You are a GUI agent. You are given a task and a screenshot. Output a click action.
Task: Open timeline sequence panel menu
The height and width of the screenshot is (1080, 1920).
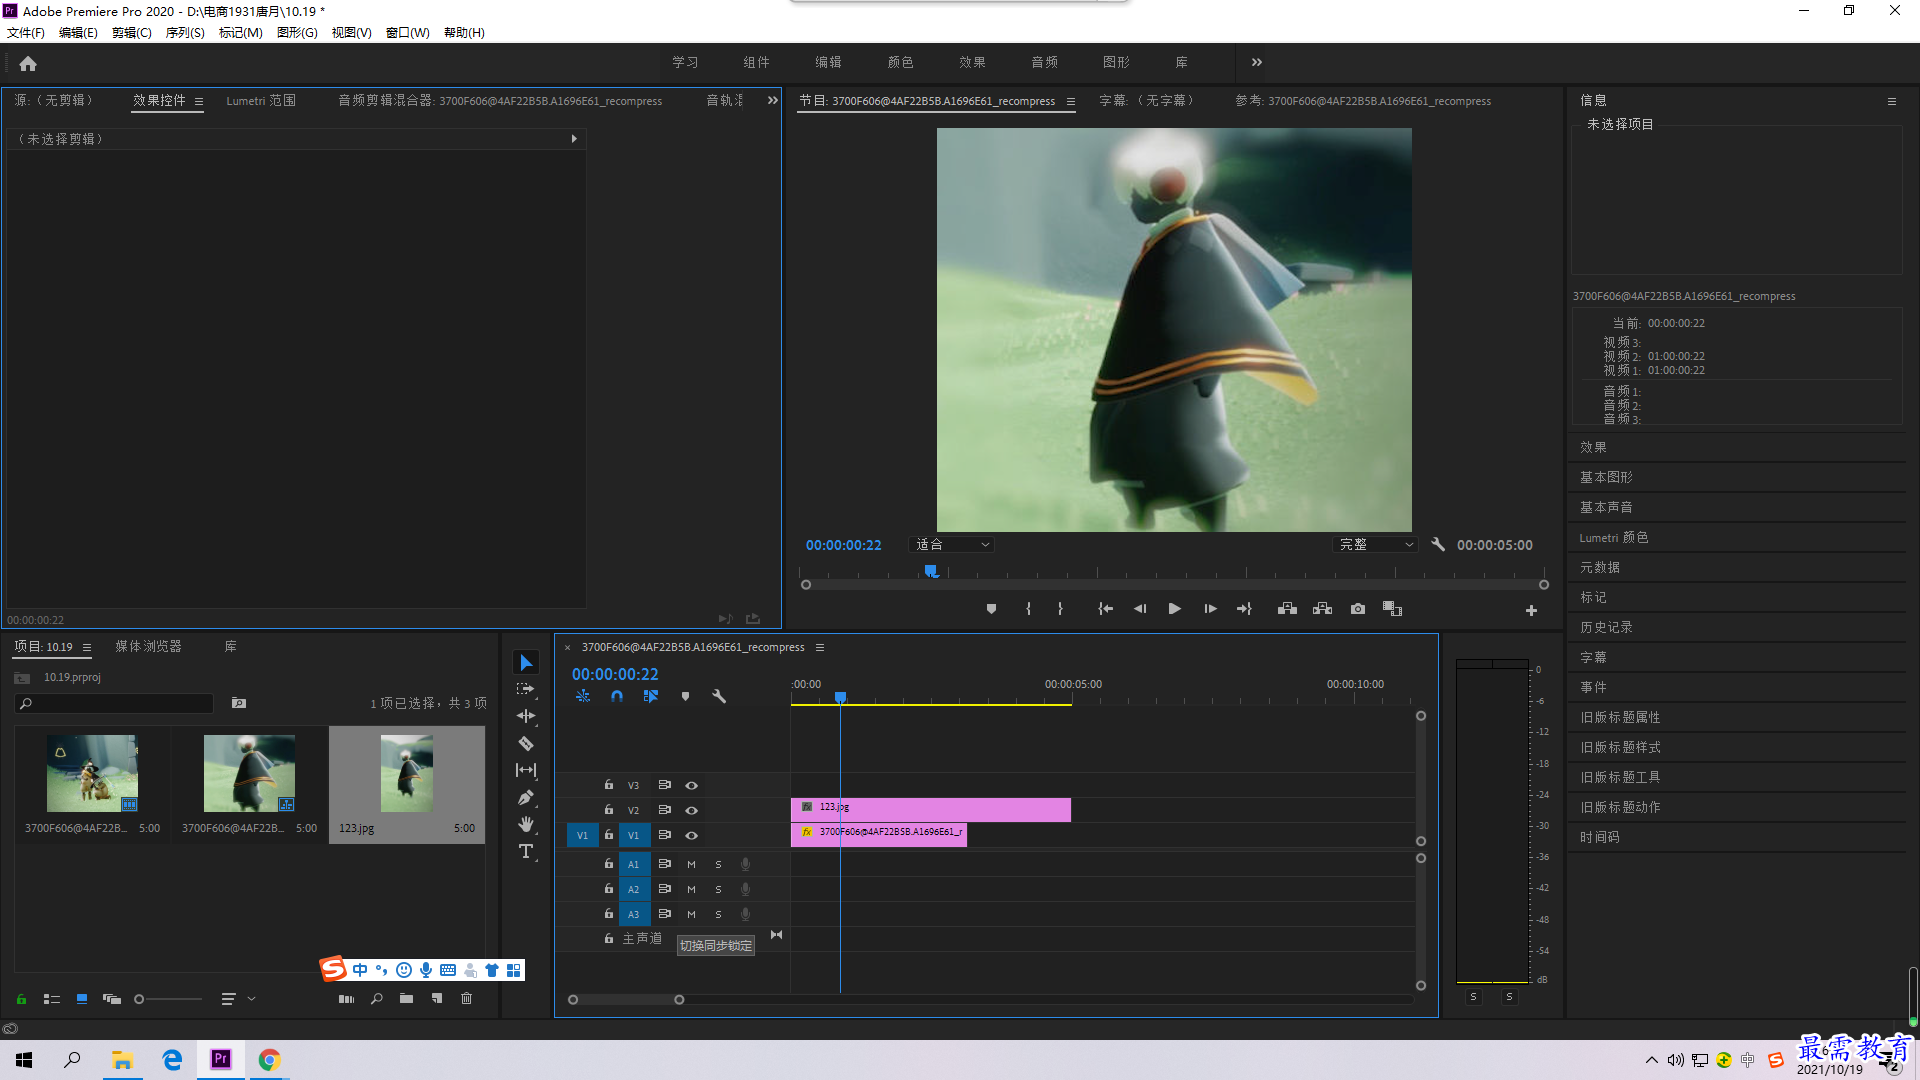820,647
